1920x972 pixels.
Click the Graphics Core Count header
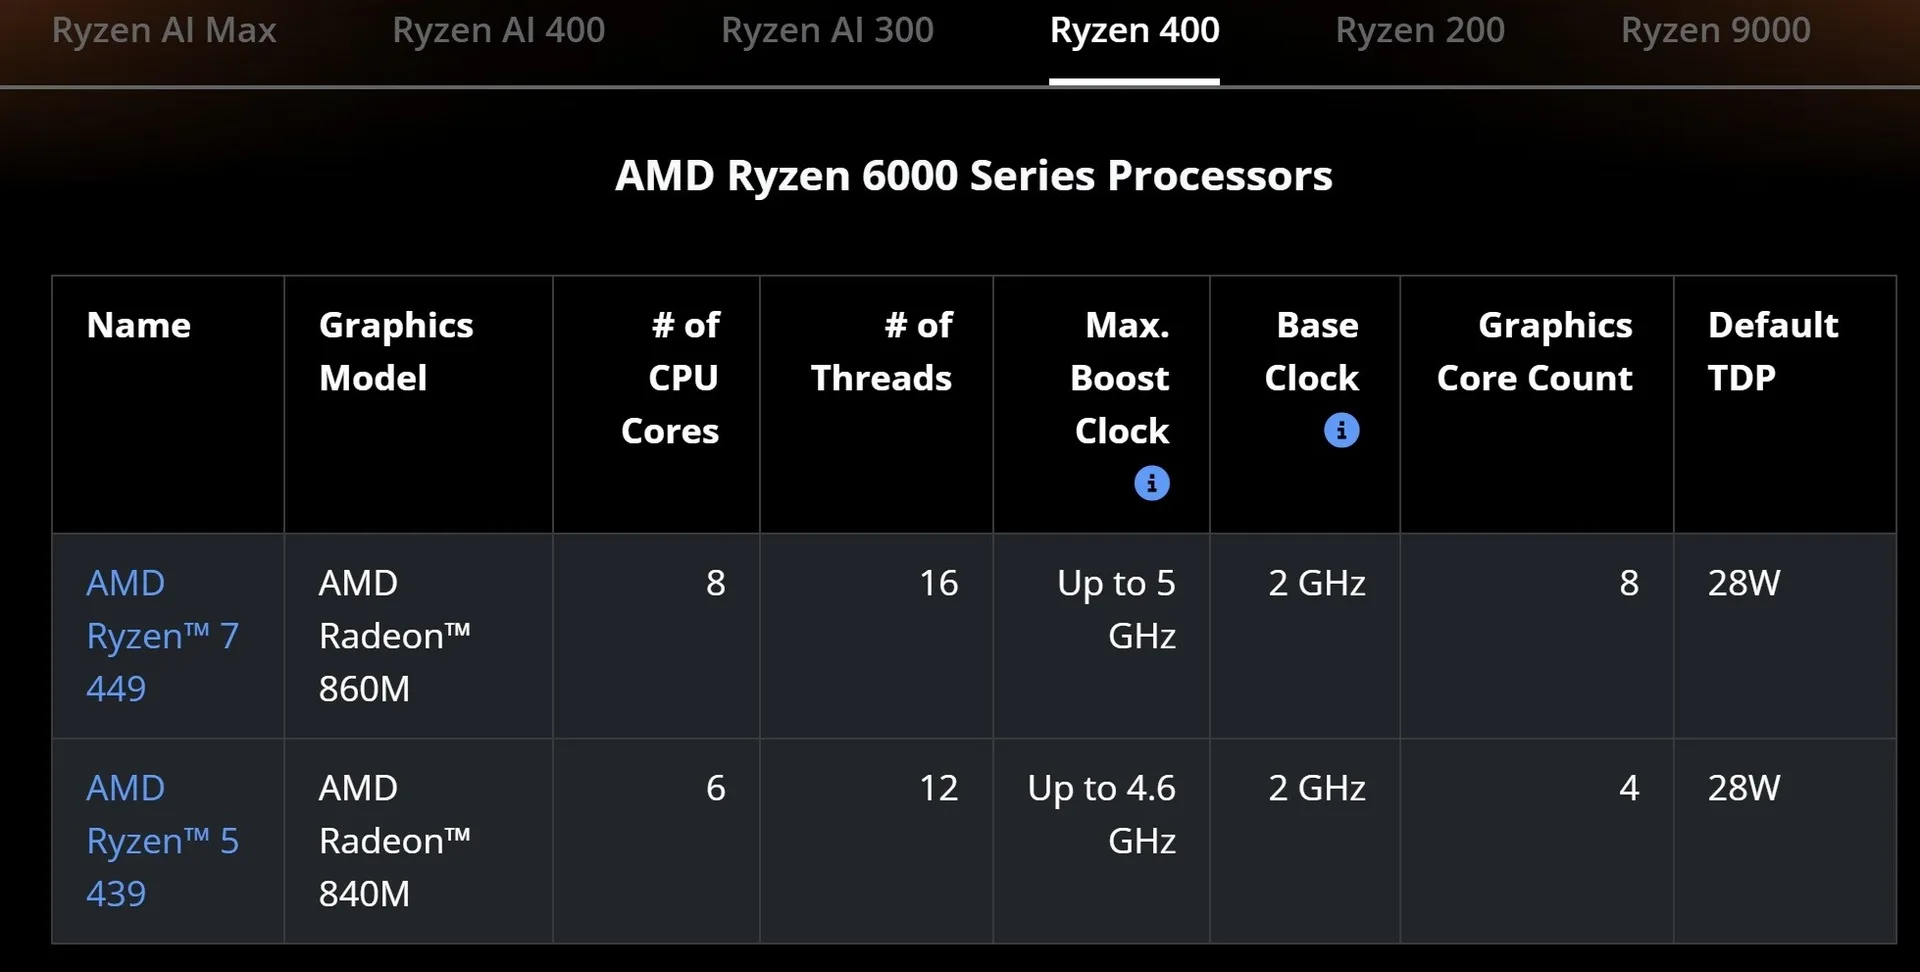[x=1534, y=351]
